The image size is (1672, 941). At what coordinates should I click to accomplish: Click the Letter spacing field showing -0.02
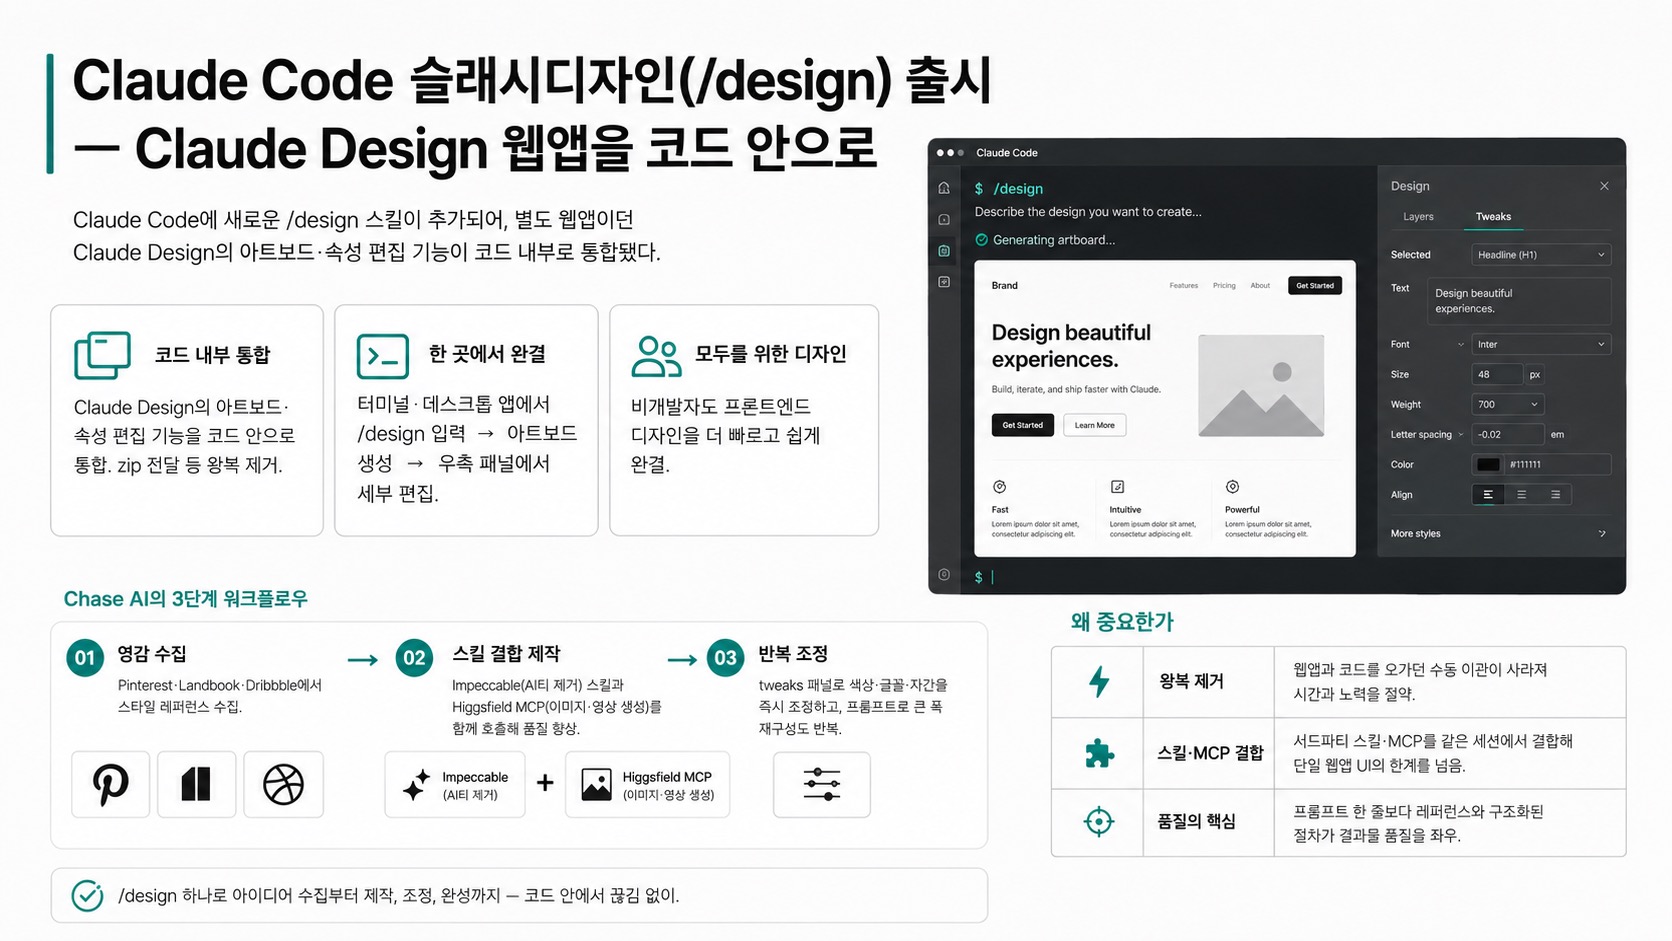(x=1507, y=435)
